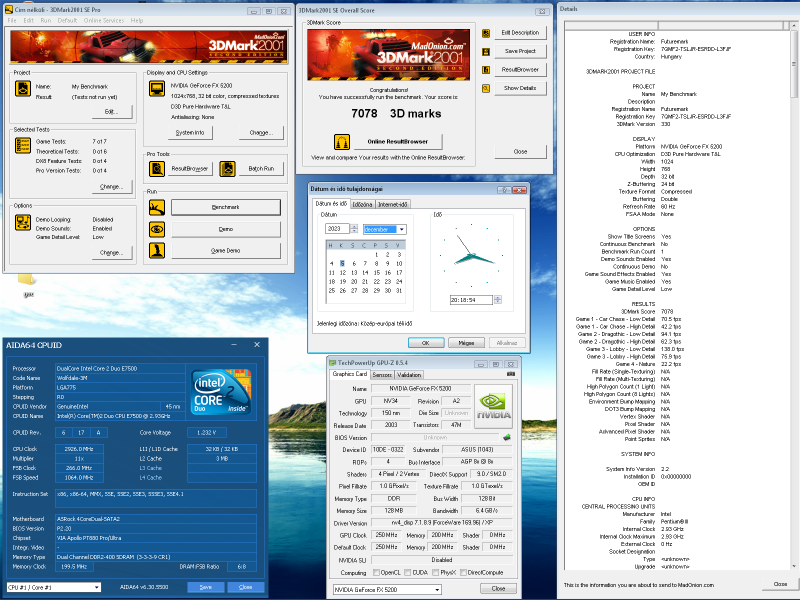Image resolution: width=800 pixels, height=600 pixels.
Task: Click Change button in Selected Tests group
Action: click(x=112, y=187)
